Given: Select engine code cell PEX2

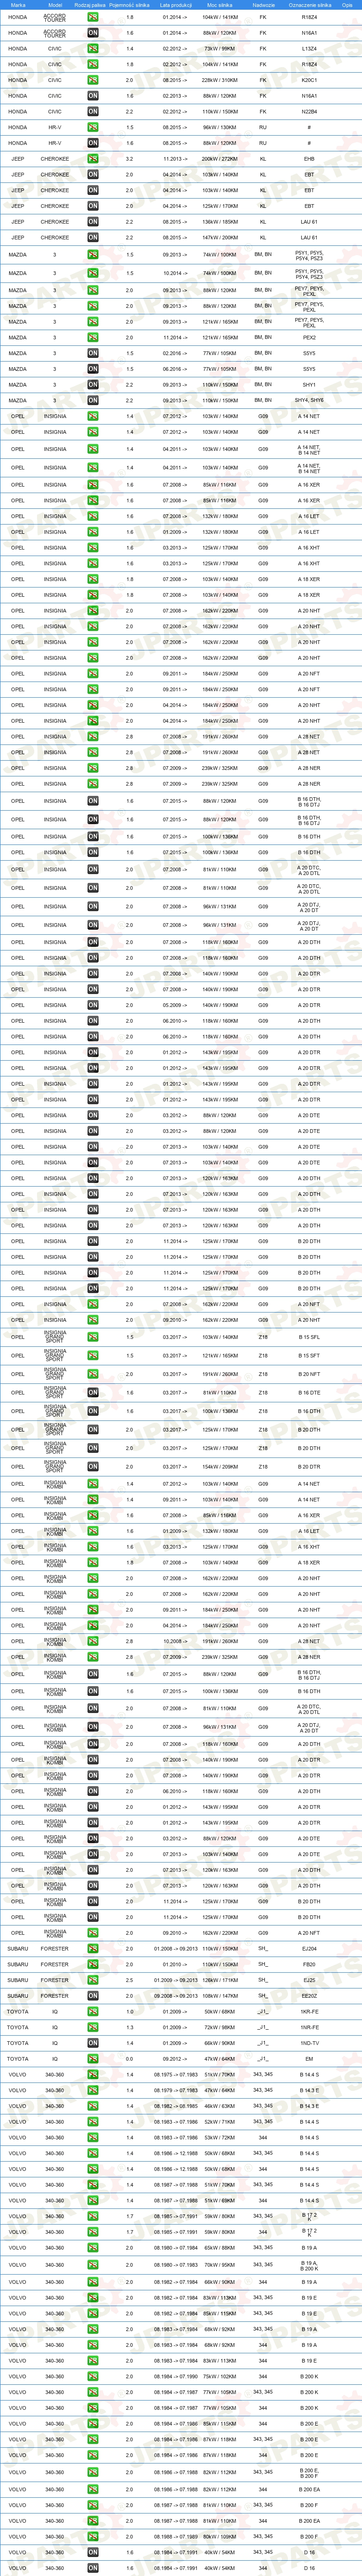Looking at the screenshot, I should (x=309, y=338).
